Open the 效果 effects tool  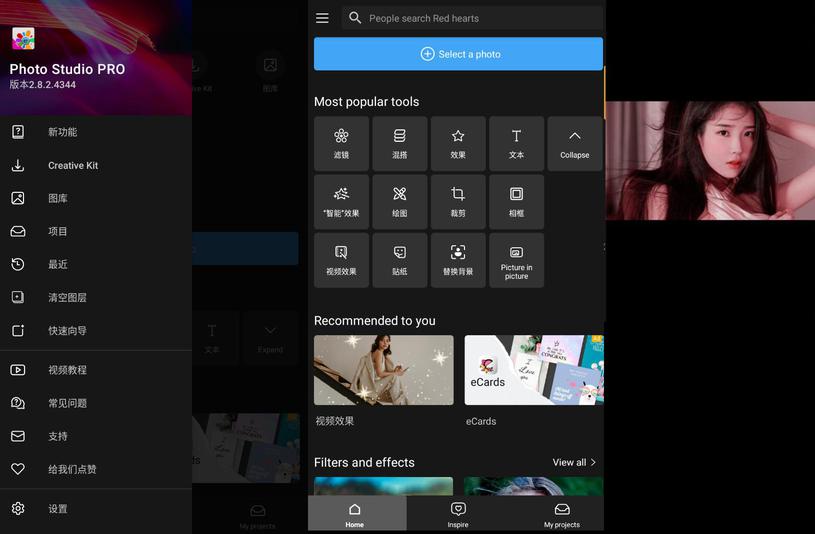pos(458,143)
